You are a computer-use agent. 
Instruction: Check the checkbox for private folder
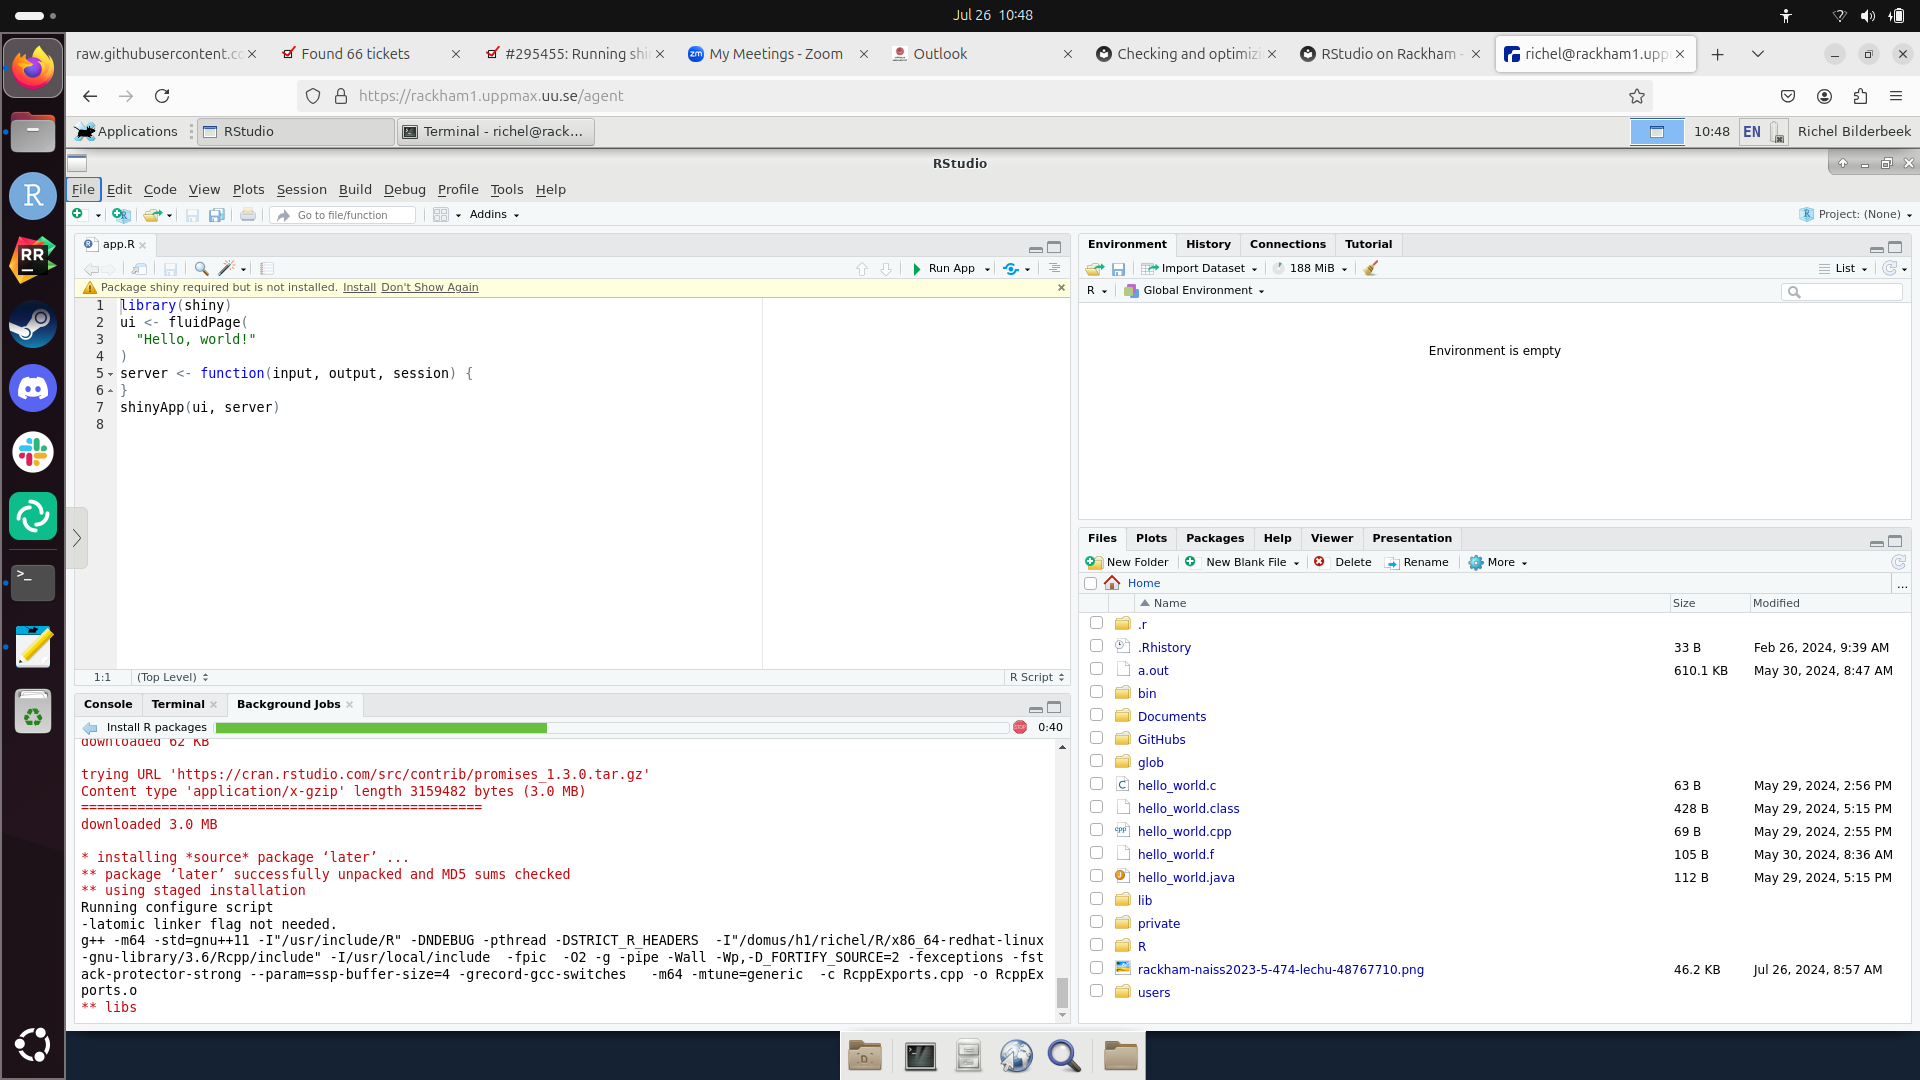1096,922
